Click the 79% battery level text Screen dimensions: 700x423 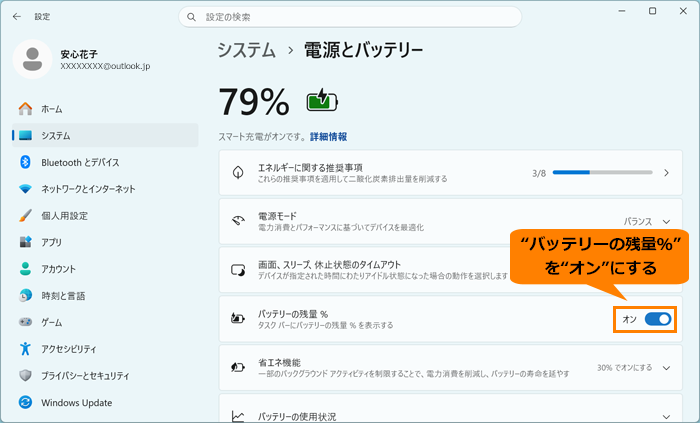point(254,102)
